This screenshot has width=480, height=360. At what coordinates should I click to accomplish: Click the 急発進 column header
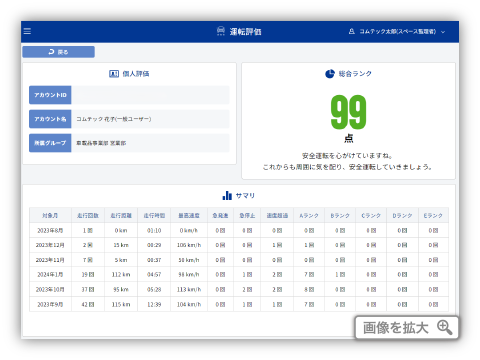click(x=220, y=216)
